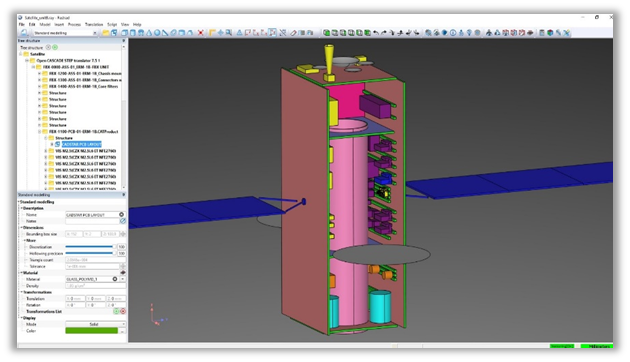Click the yellow corner bracket toolbar icon
This screenshot has height=362, width=630.
point(212,33)
